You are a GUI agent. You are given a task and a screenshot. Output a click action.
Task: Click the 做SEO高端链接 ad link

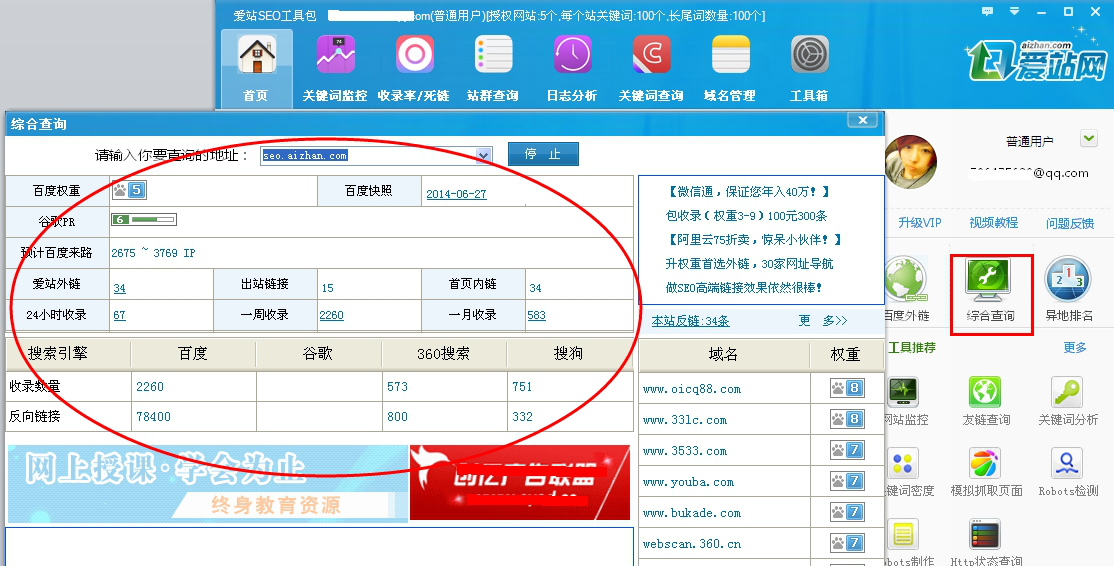pos(744,288)
